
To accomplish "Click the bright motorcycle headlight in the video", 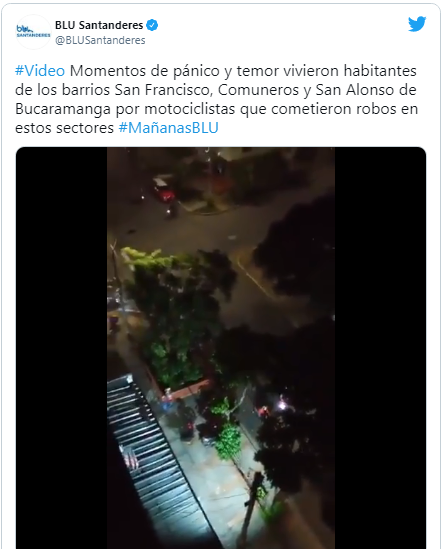I will tap(282, 405).
